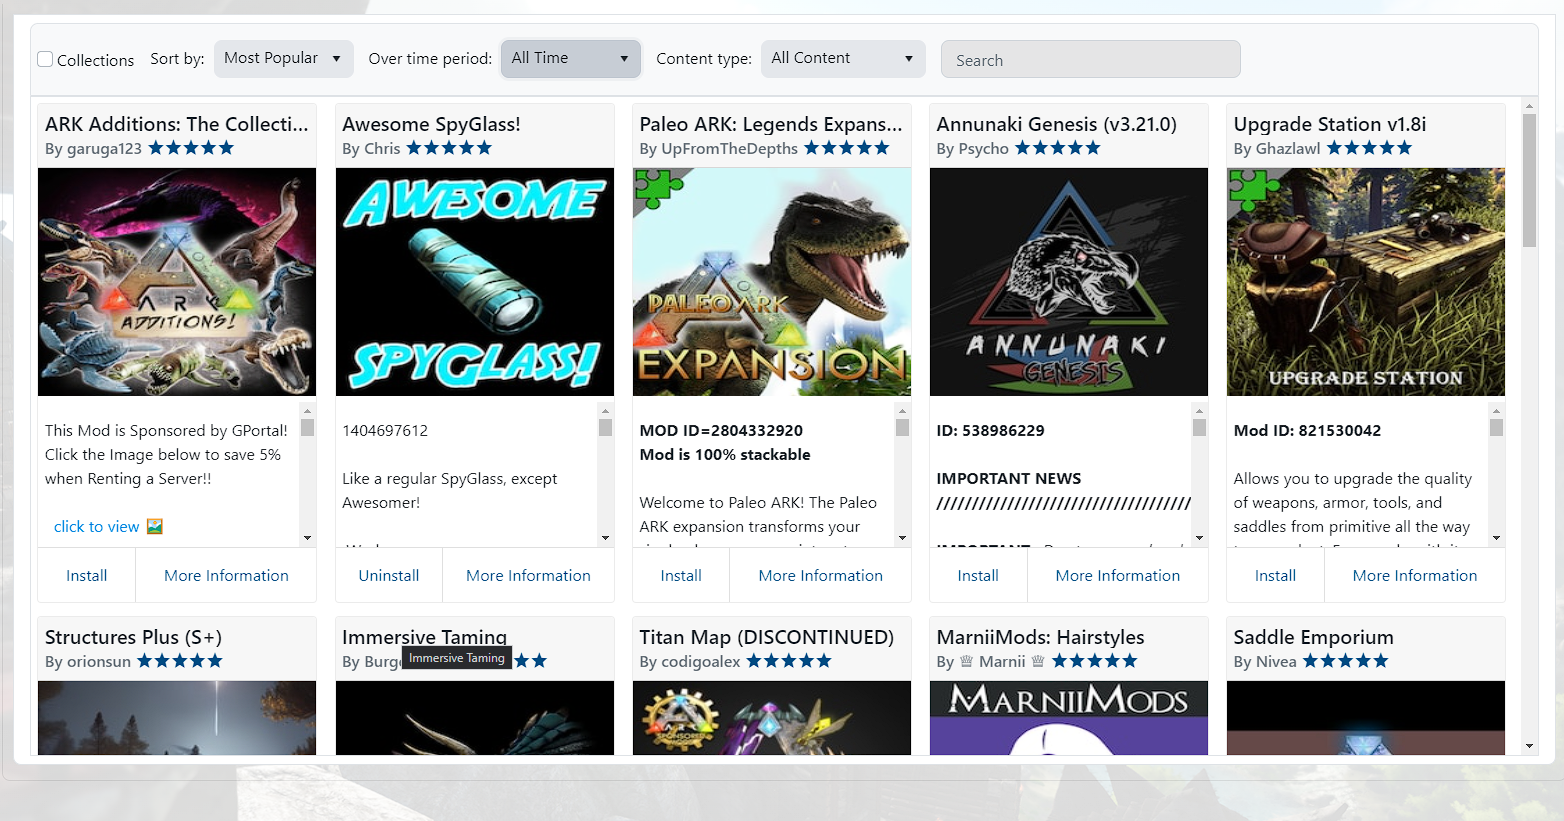The image size is (1564, 821).
Task: Click the Titan Map thumbnail image
Action: point(772,718)
